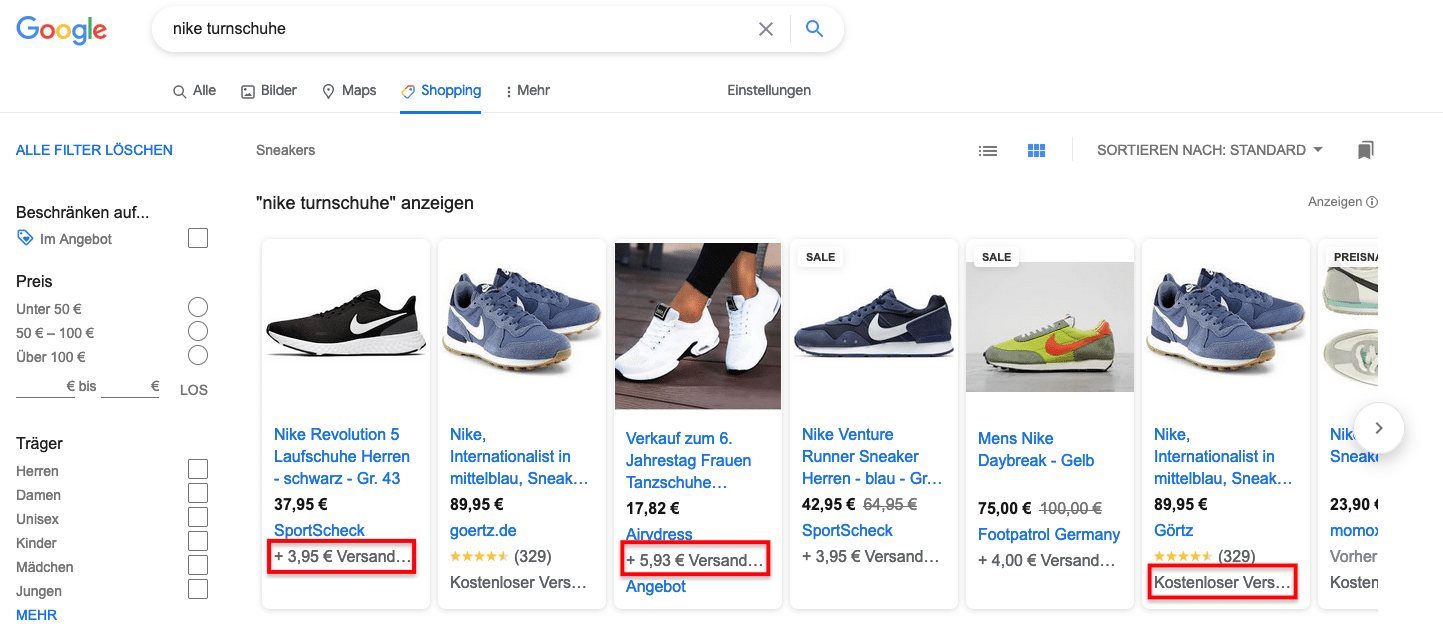Screen dimensions: 1443x629
Task: Open the Bilder tab
Action: 269,90
